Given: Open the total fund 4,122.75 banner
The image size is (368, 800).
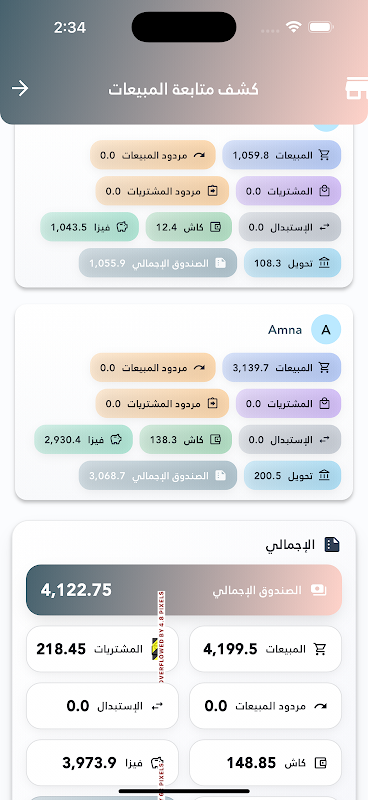Looking at the screenshot, I should tap(184, 590).
